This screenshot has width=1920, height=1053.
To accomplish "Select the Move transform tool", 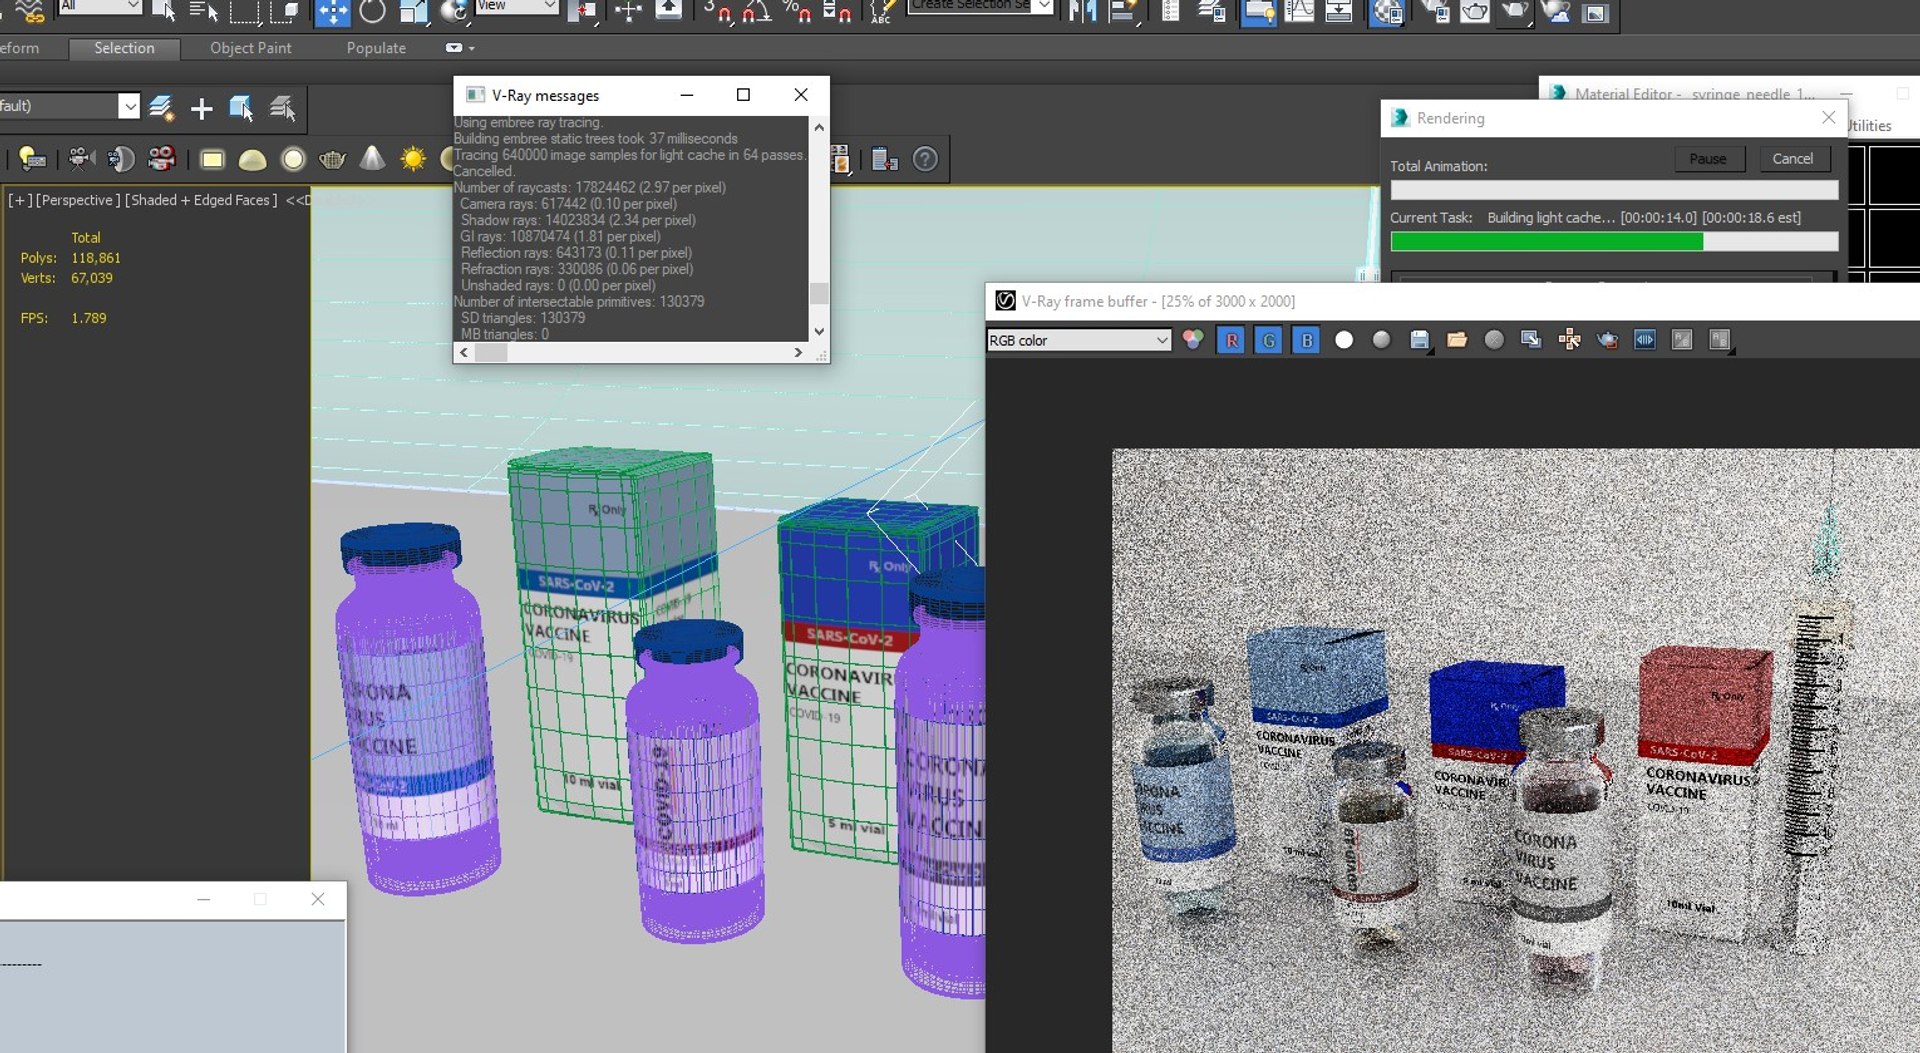I will click(x=332, y=12).
